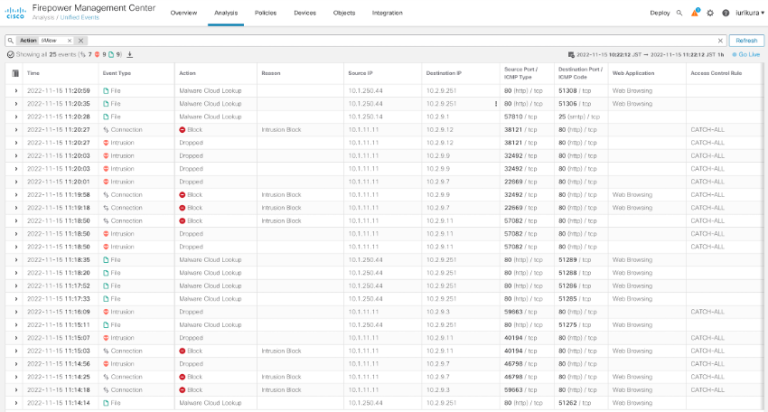Screen dimensions: 768x412
Task: Open the Devices menu
Action: point(305,13)
